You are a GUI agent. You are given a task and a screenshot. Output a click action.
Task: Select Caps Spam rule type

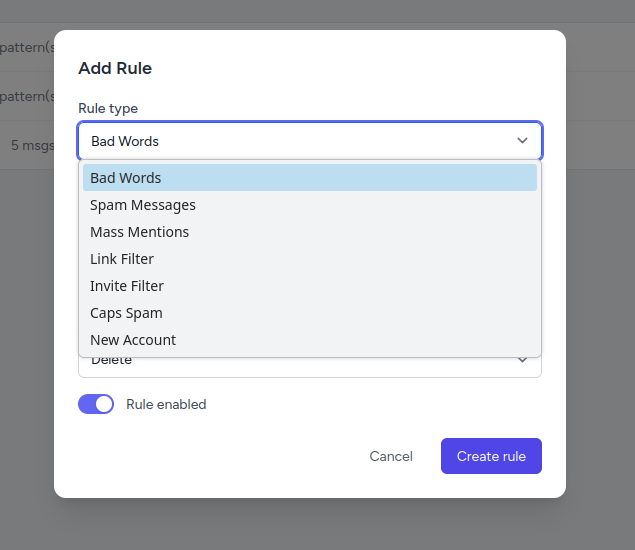[x=310, y=313]
